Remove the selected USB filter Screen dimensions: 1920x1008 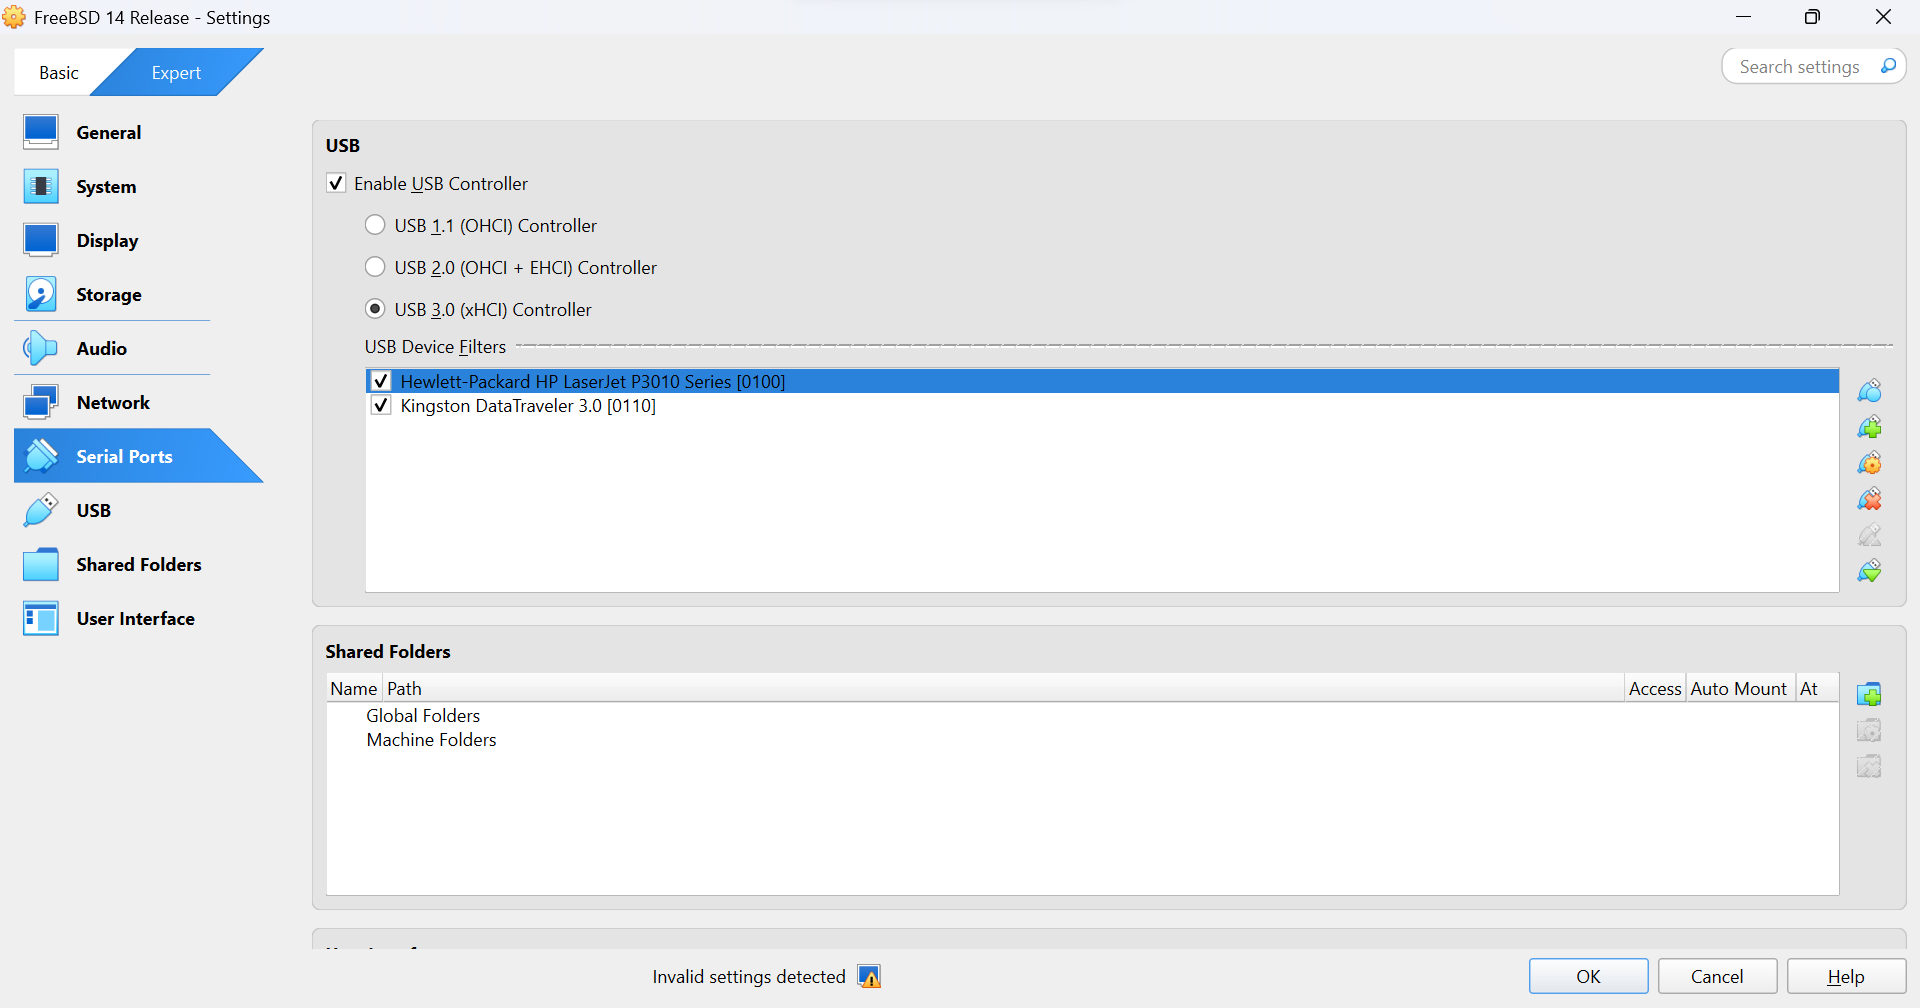(1869, 499)
